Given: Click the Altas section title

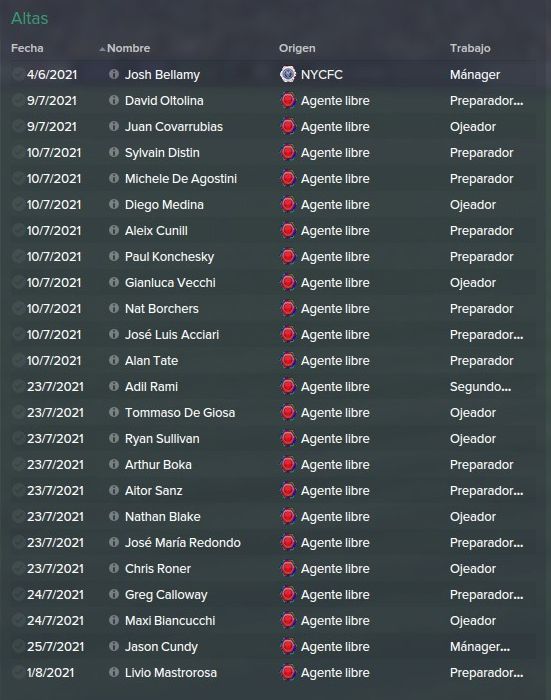Looking at the screenshot, I should (x=29, y=18).
